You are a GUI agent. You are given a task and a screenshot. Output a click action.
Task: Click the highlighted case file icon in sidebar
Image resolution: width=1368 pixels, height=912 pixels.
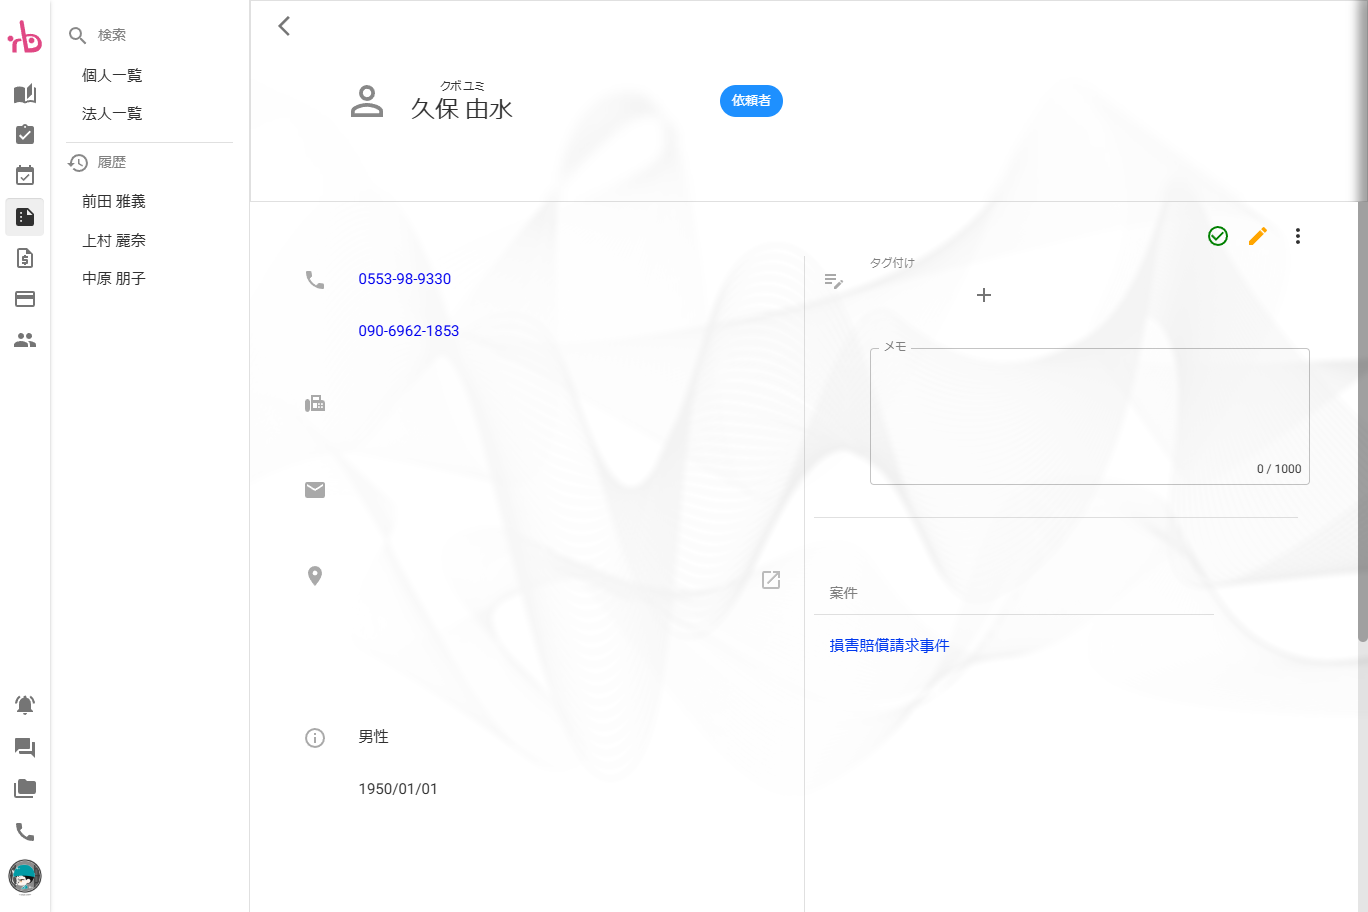24,217
